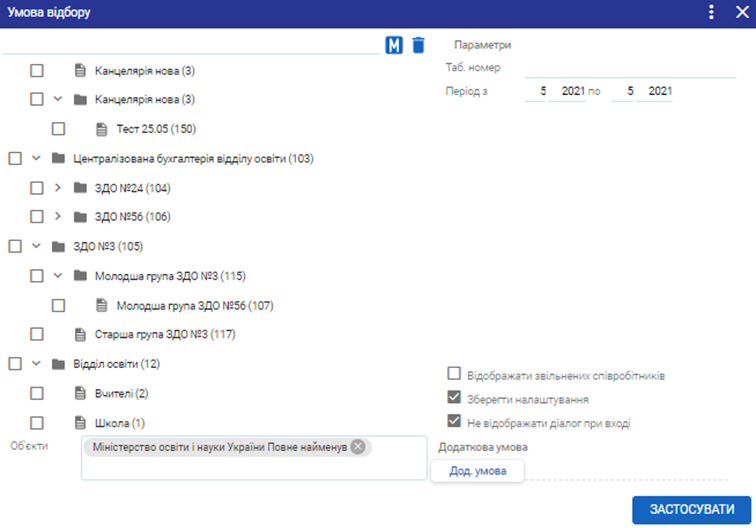Open the three-dot options menu
This screenshot has width=756, height=528.
pyautogui.click(x=711, y=12)
